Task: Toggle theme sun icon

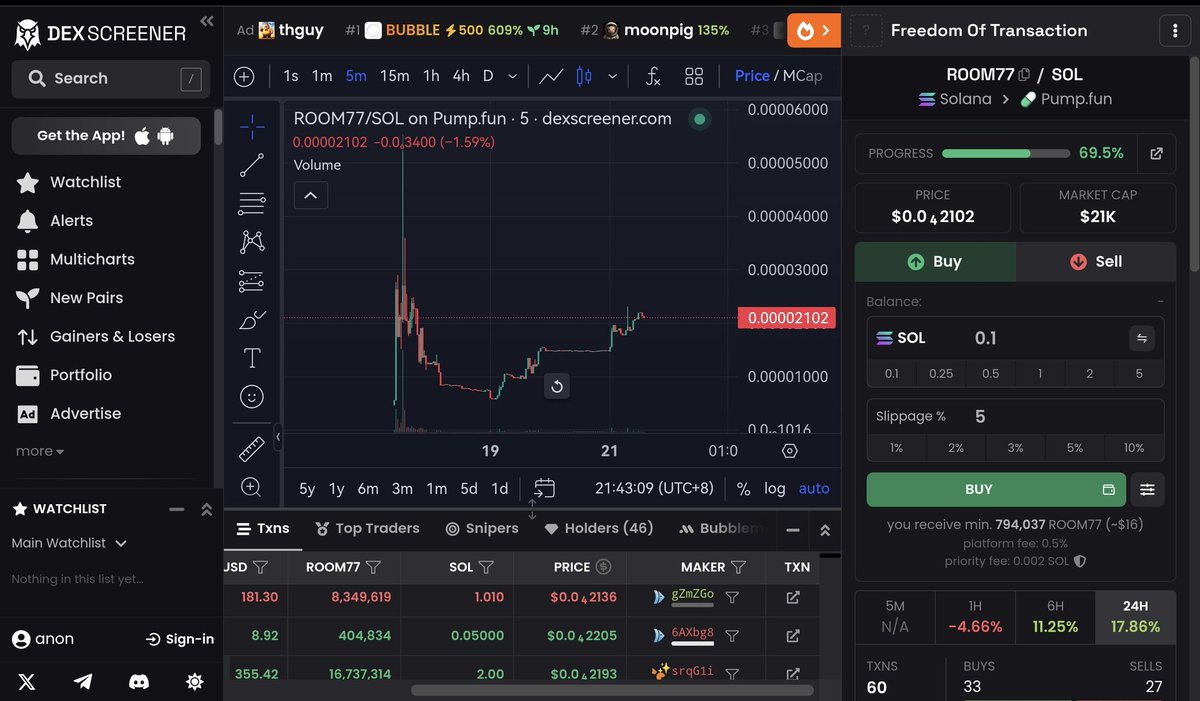Action: coord(195,681)
